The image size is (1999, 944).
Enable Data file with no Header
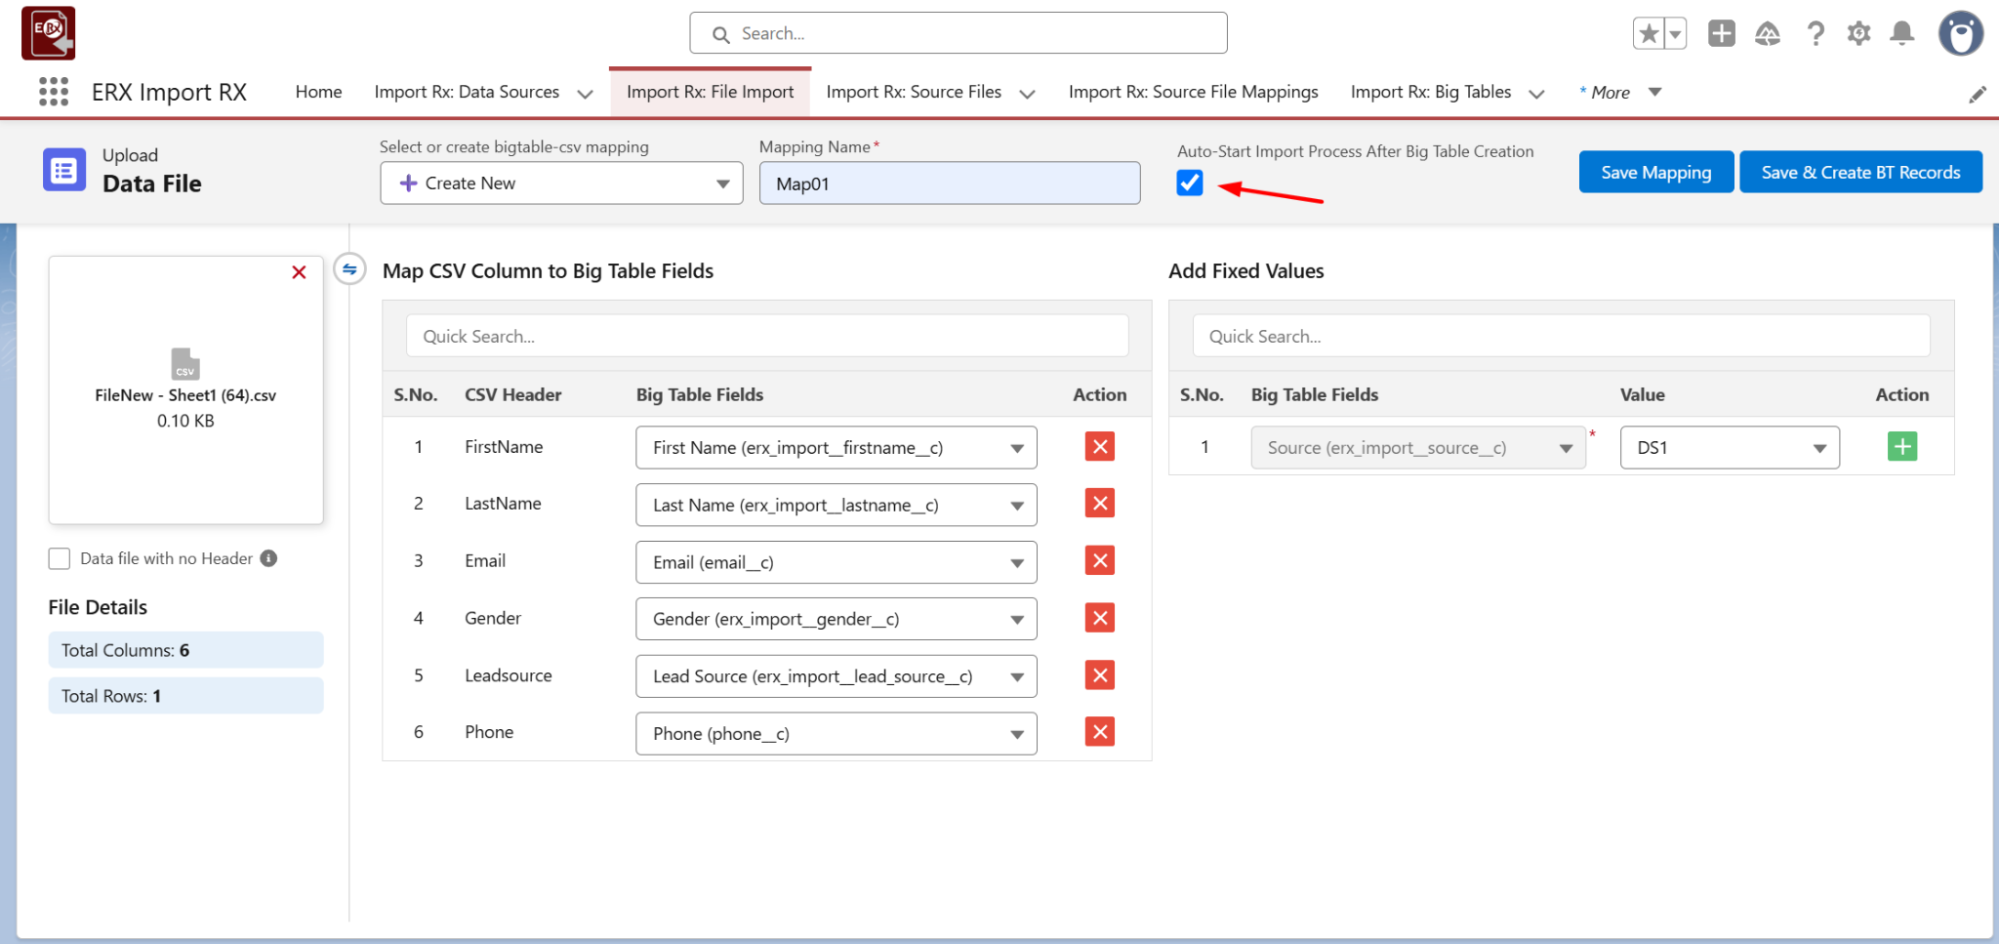[x=60, y=558]
